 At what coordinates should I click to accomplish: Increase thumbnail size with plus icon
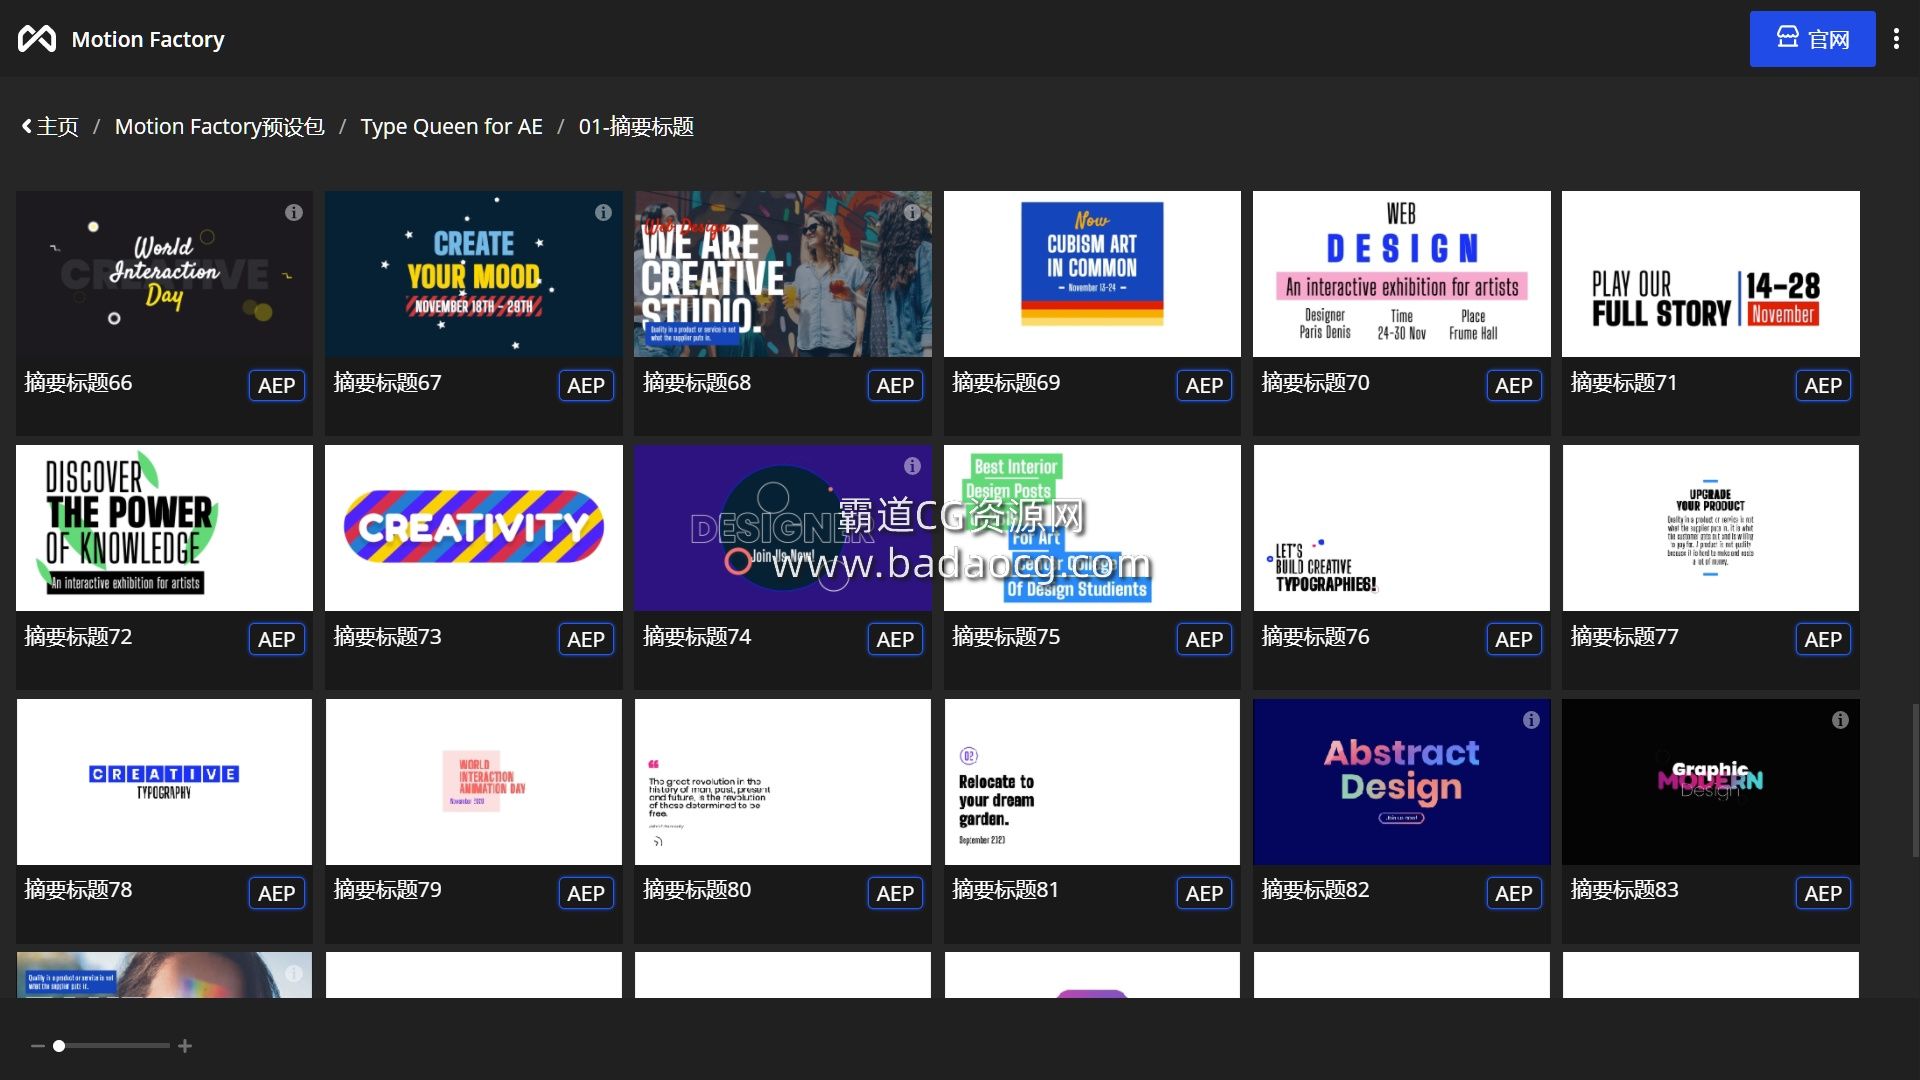(x=185, y=1046)
